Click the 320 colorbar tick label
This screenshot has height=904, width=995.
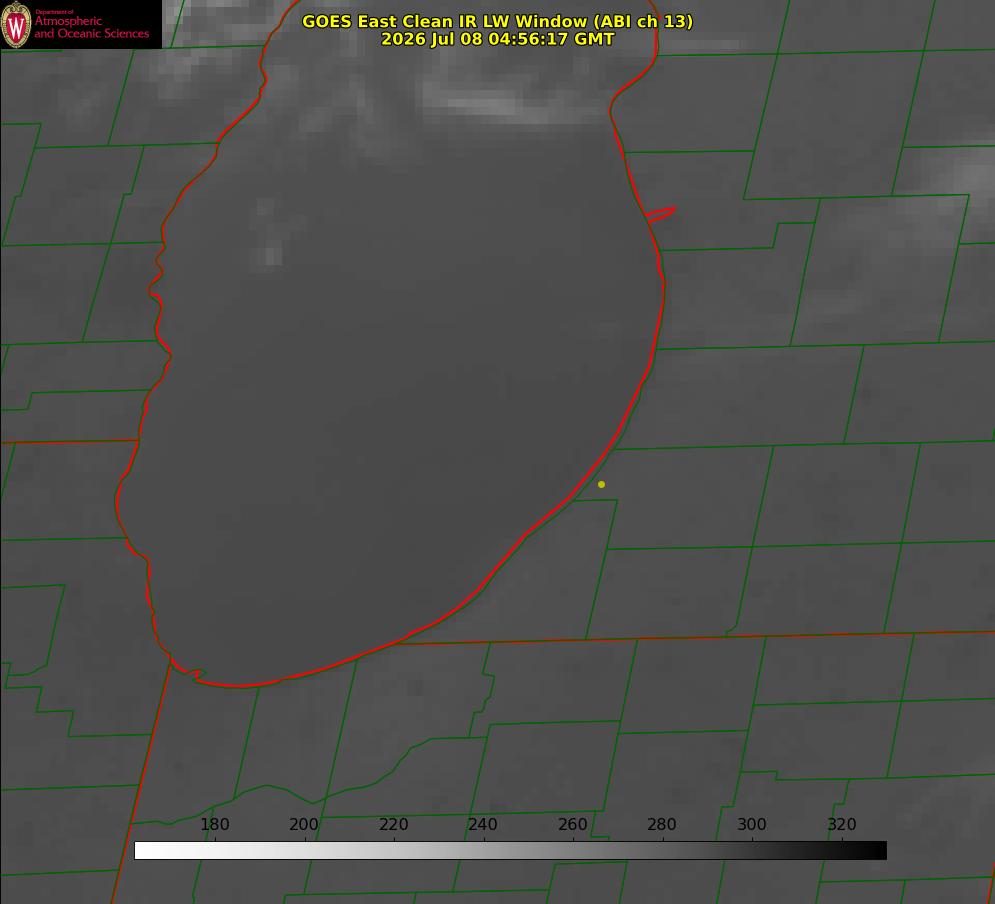pyautogui.click(x=842, y=824)
